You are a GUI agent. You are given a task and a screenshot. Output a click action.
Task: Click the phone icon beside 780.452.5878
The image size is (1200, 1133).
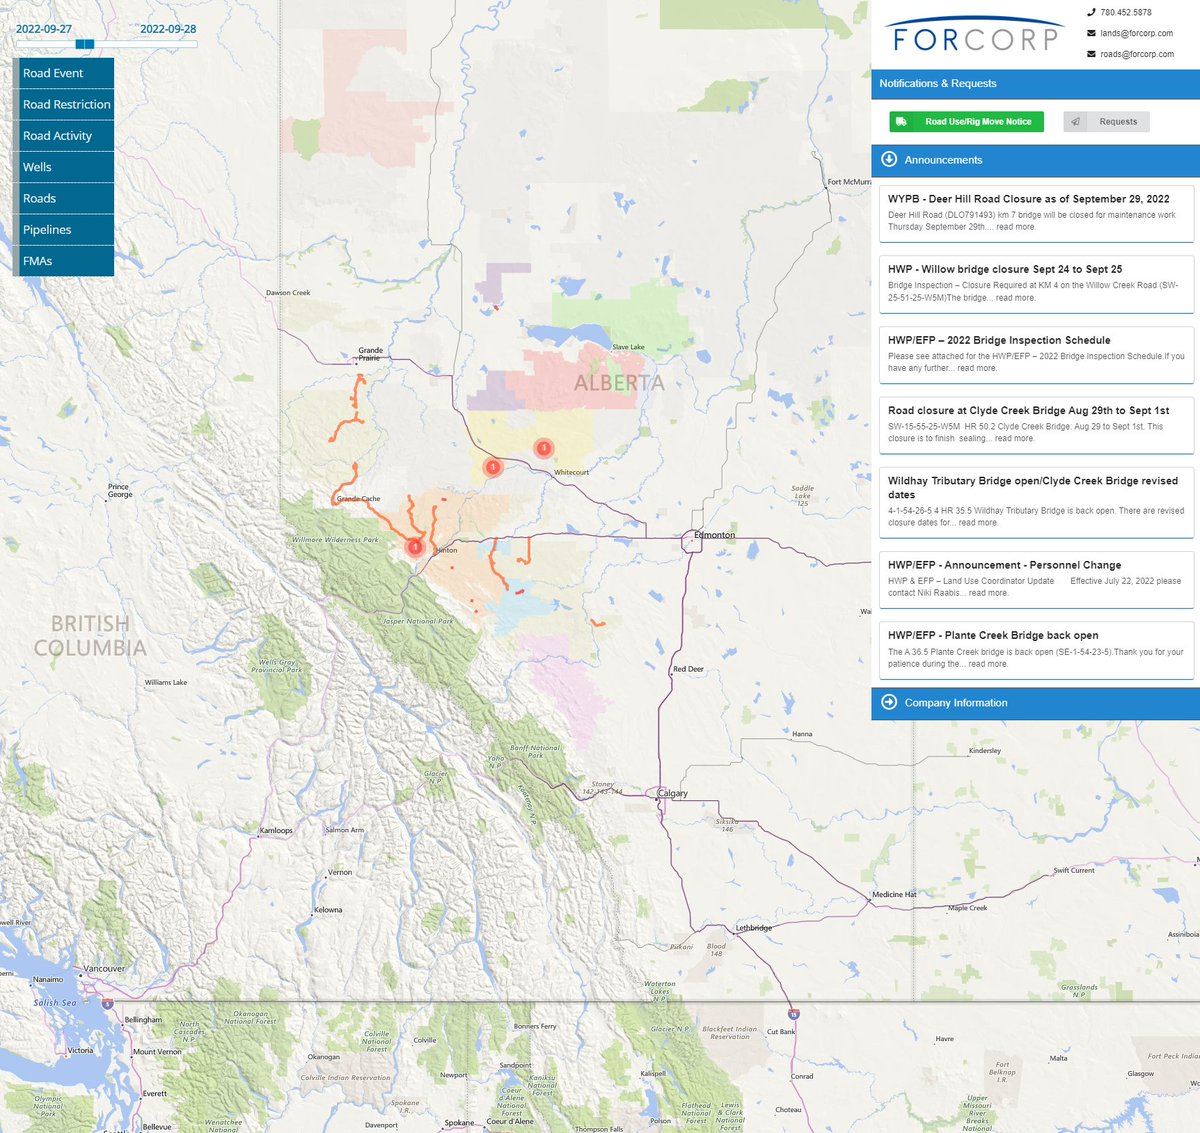pyautogui.click(x=1091, y=13)
